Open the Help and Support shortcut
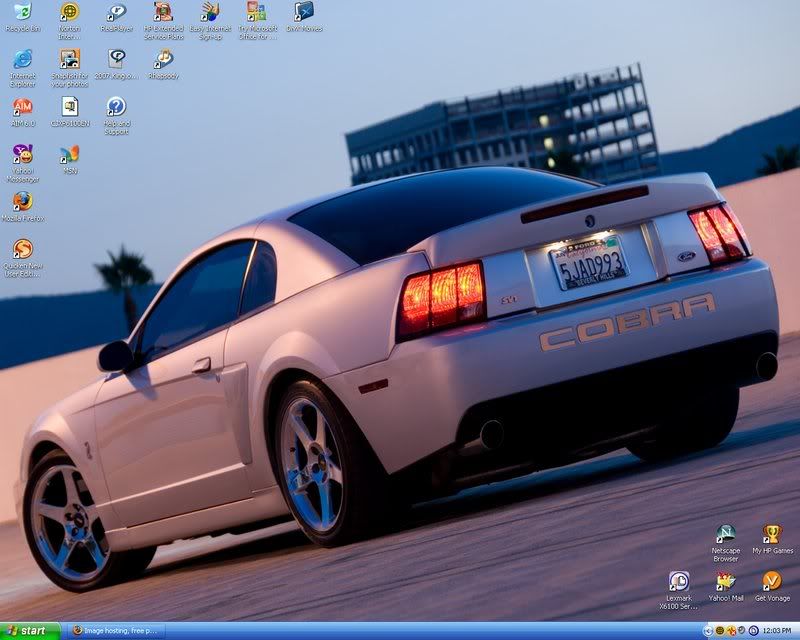The width and height of the screenshot is (800, 640). click(x=116, y=107)
